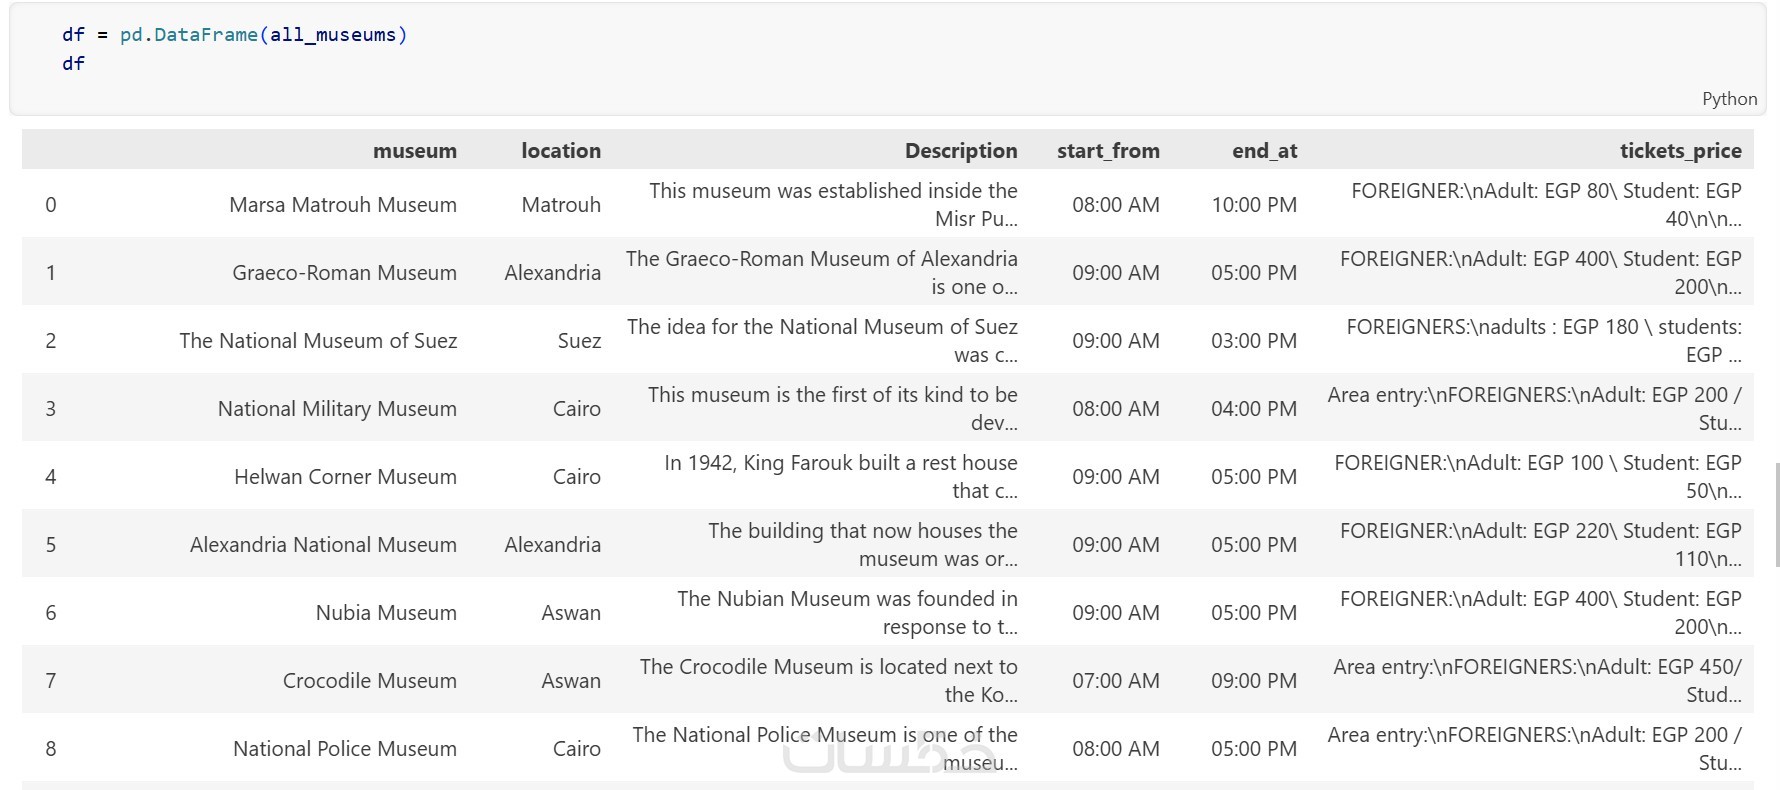Viewport: 1780px width, 790px height.
Task: Click the "start_from" column header
Action: [1108, 151]
